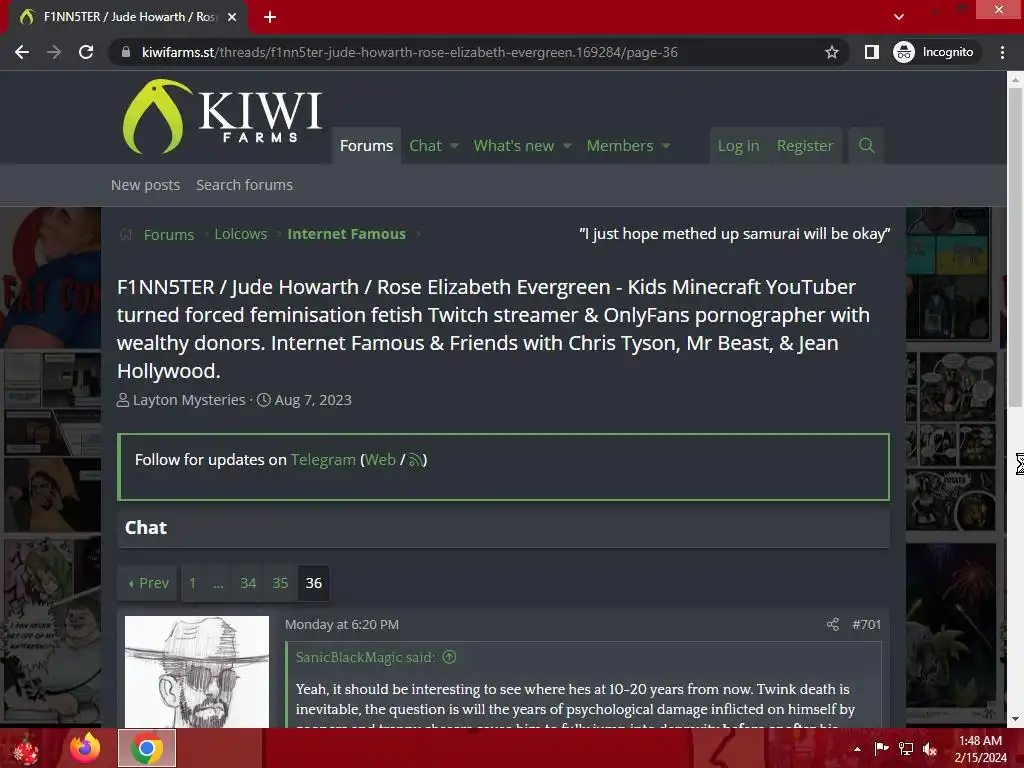Expand the page ellipsis jump
Image resolution: width=1024 pixels, height=768 pixels.
click(218, 583)
